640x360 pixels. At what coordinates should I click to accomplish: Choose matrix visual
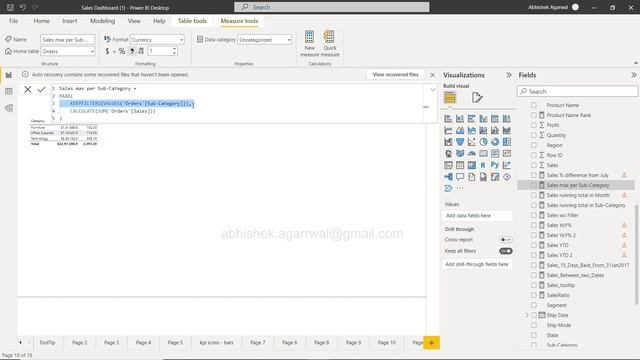471,165
